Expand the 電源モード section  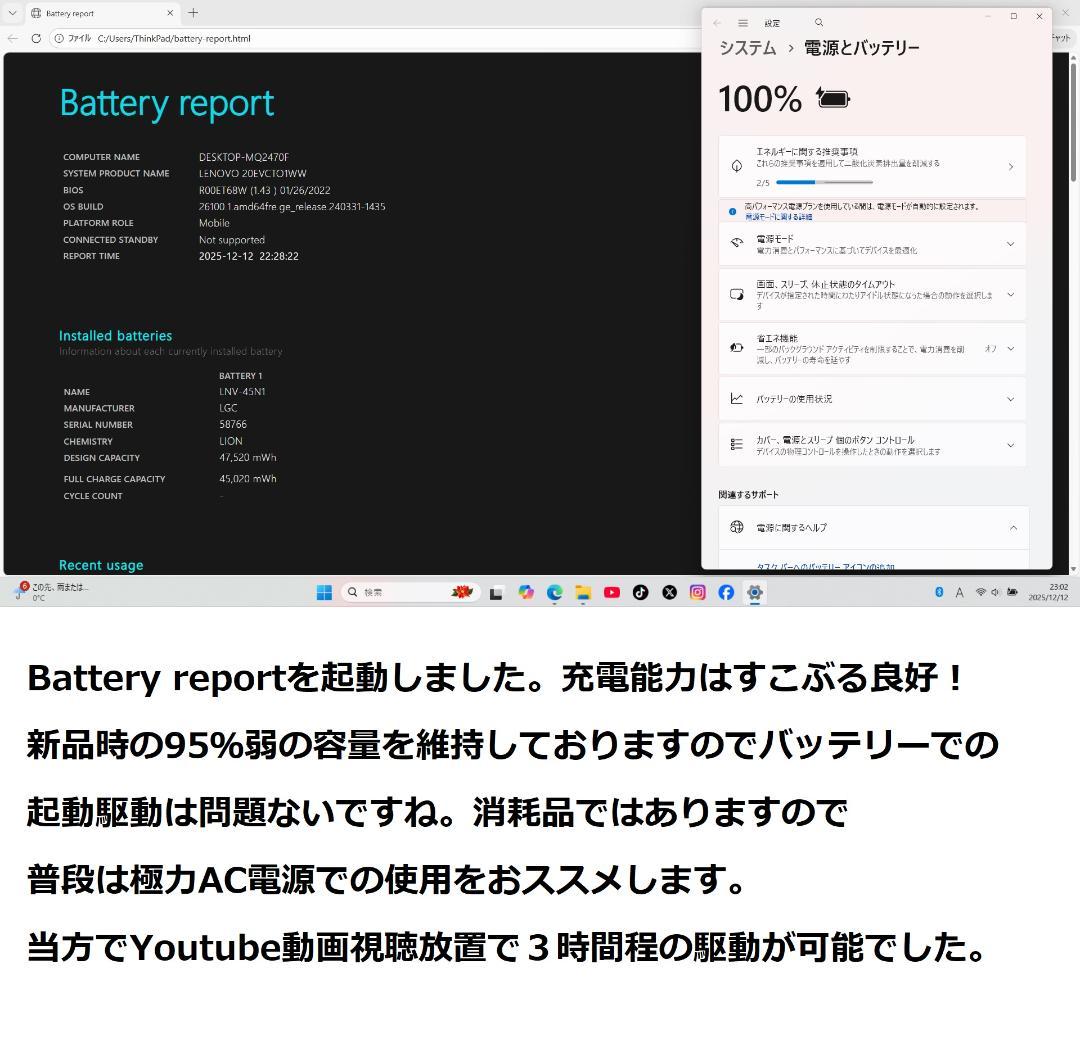(1011, 244)
